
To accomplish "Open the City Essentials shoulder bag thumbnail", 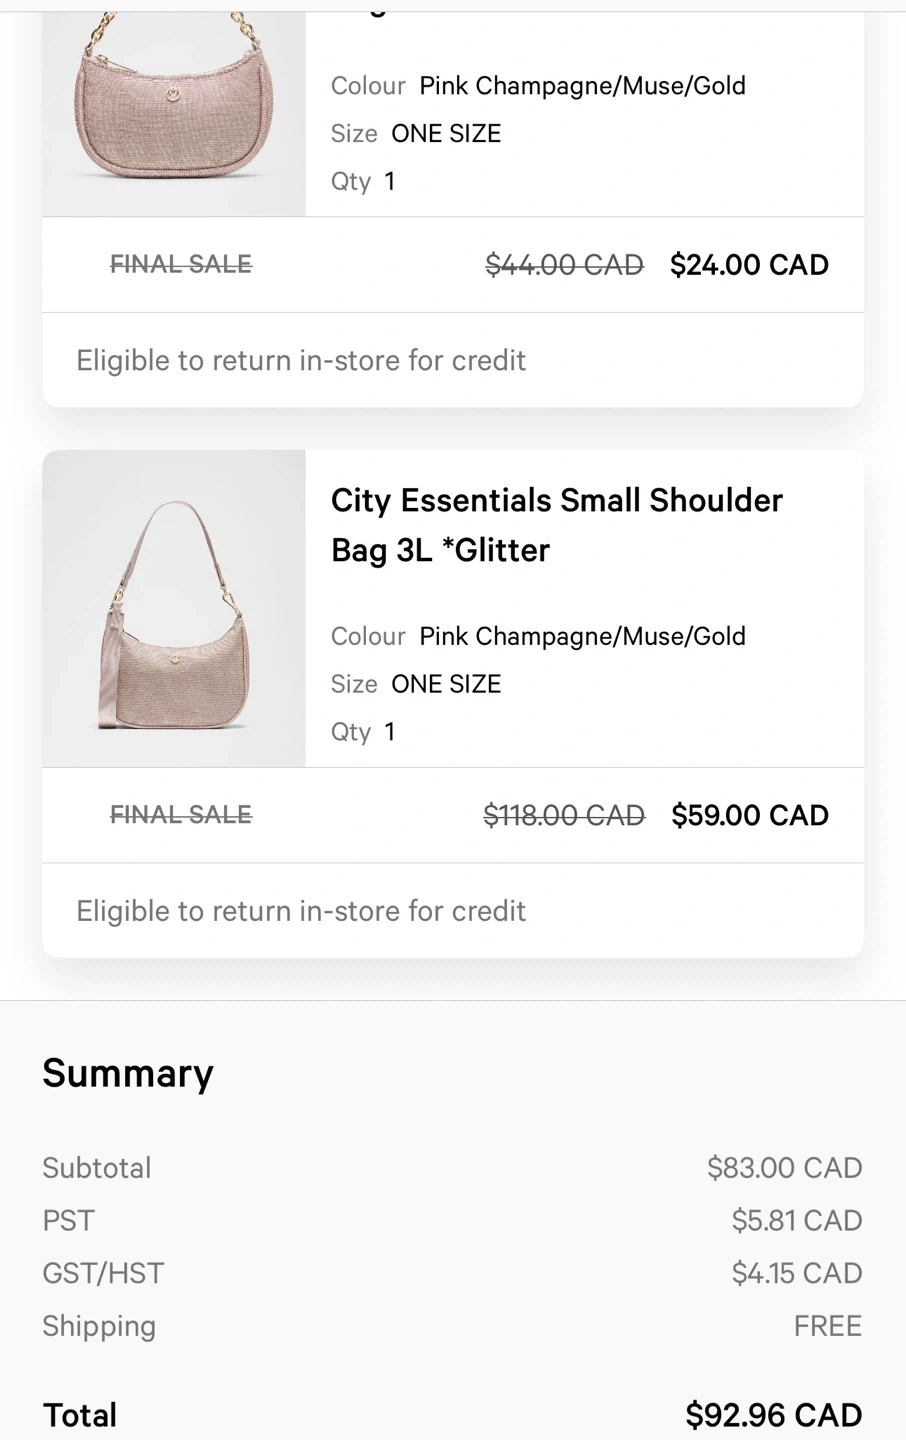I will tap(174, 608).
